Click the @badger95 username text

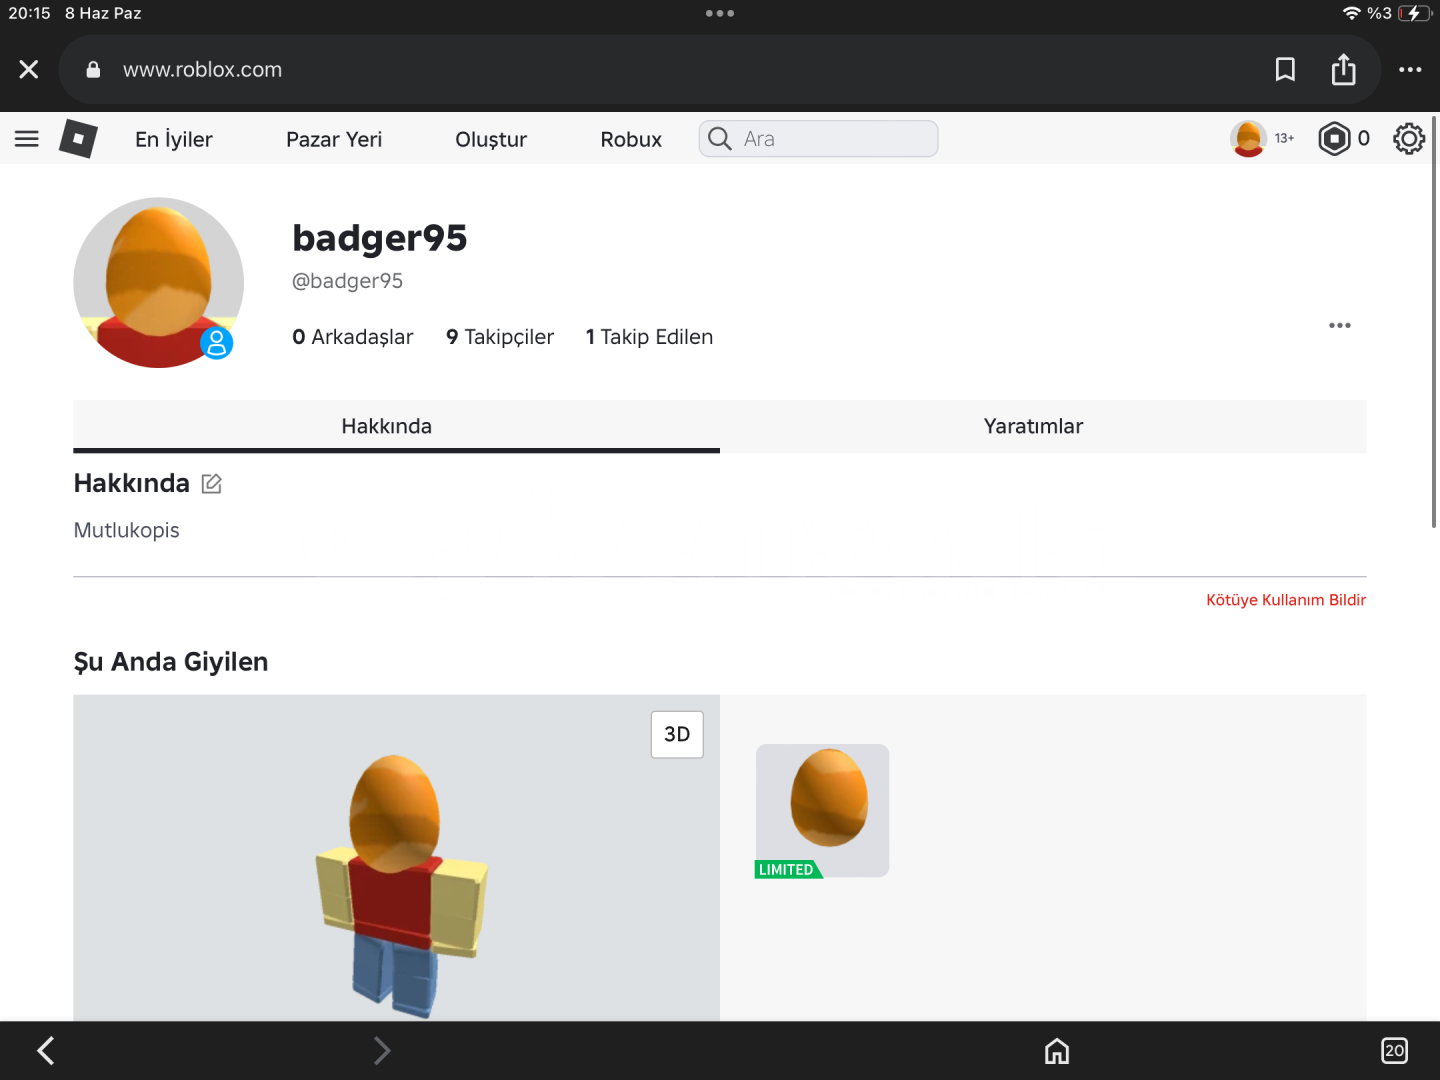(347, 281)
